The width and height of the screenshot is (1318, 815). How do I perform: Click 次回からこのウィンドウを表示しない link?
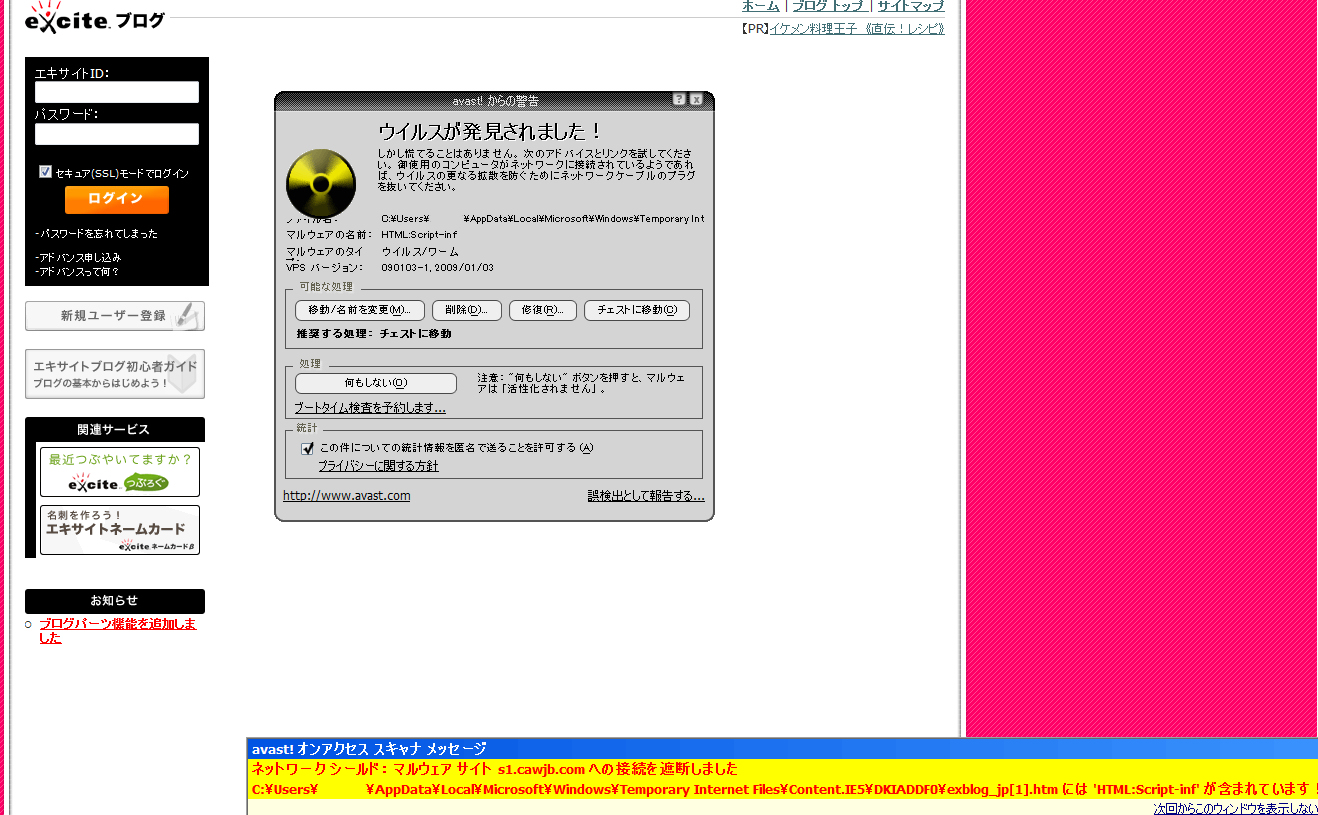(x=1235, y=808)
